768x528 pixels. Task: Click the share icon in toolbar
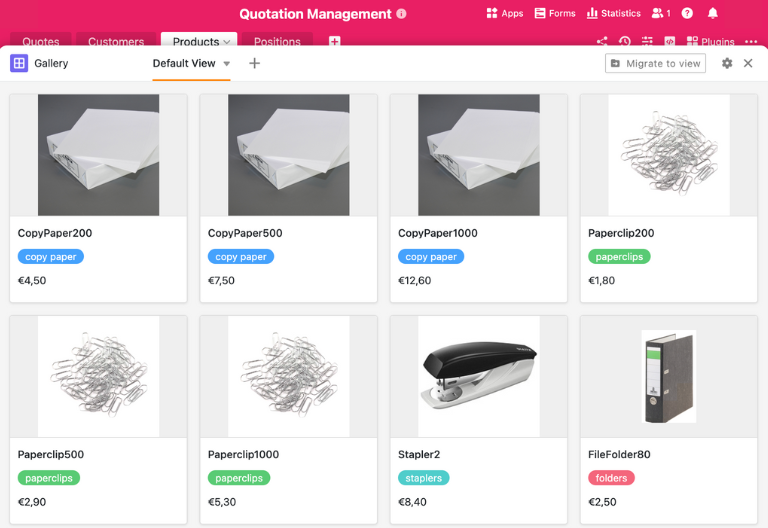[601, 42]
